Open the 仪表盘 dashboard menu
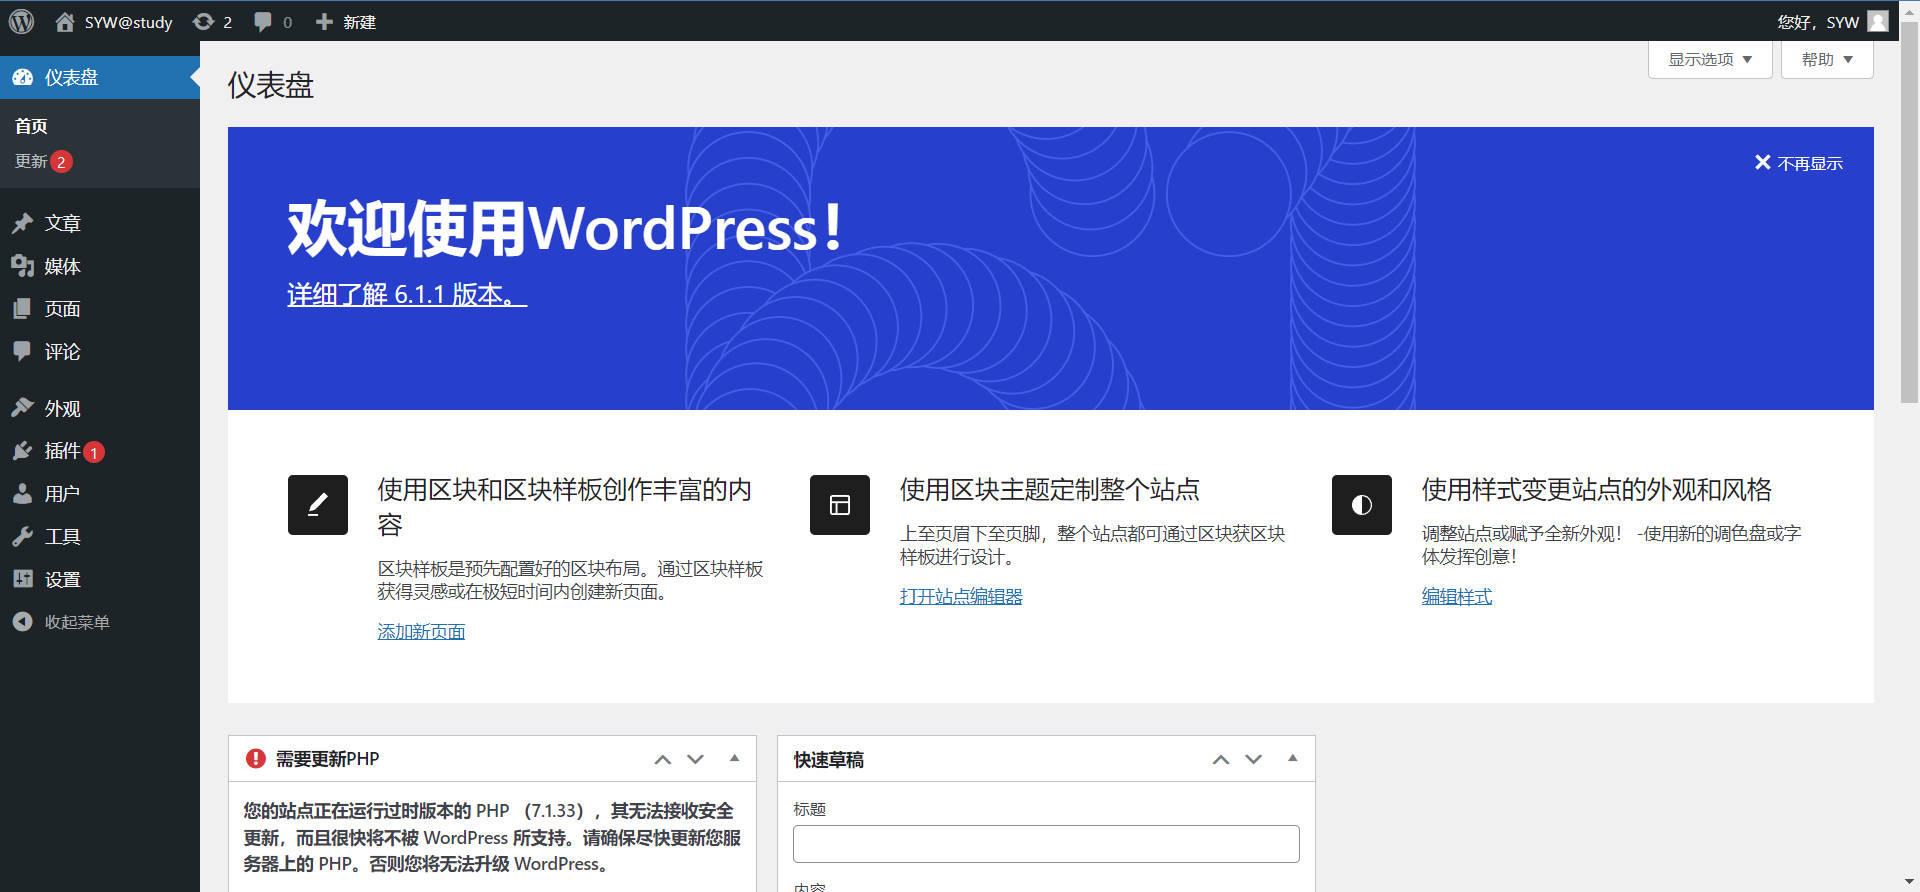1920x892 pixels. (100, 77)
